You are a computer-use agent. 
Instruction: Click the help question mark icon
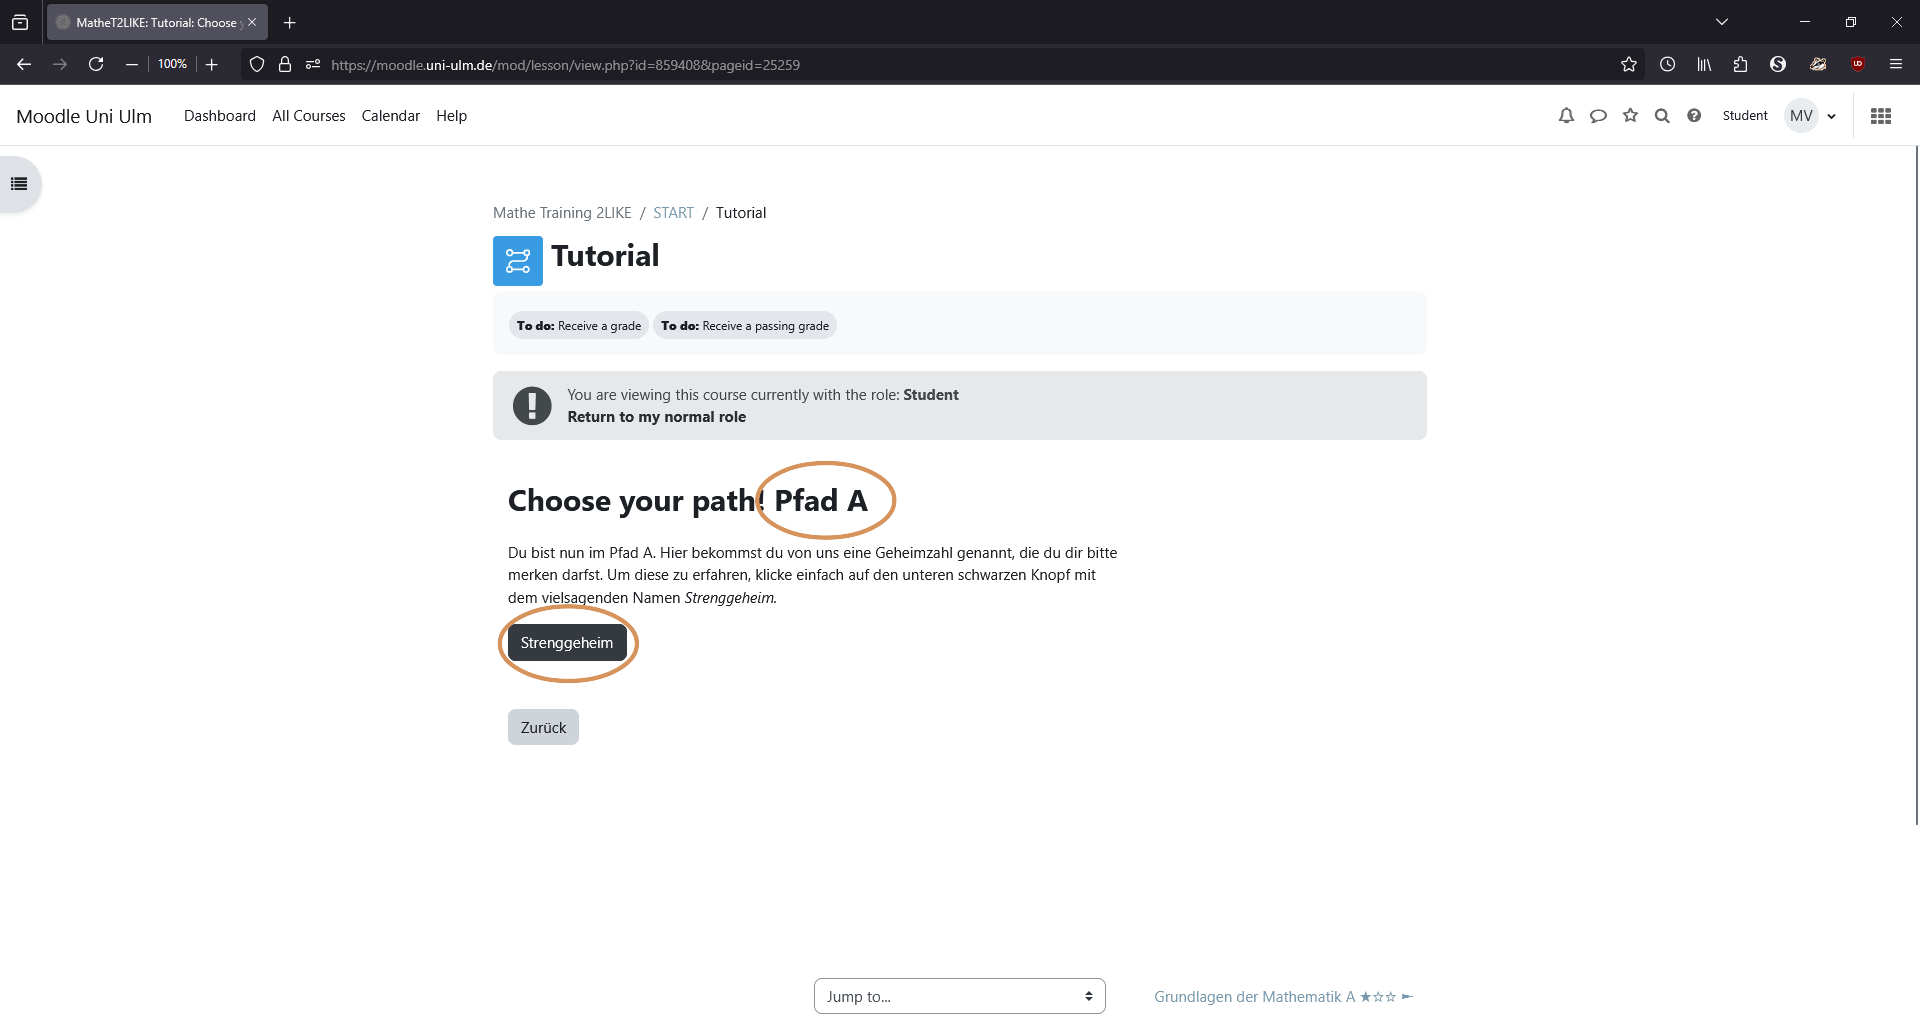click(x=1694, y=116)
